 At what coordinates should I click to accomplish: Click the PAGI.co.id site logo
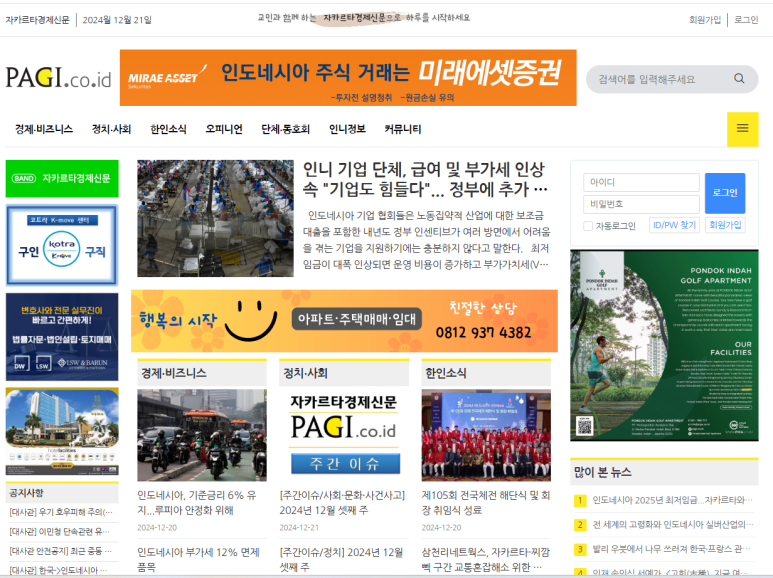pyautogui.click(x=59, y=78)
